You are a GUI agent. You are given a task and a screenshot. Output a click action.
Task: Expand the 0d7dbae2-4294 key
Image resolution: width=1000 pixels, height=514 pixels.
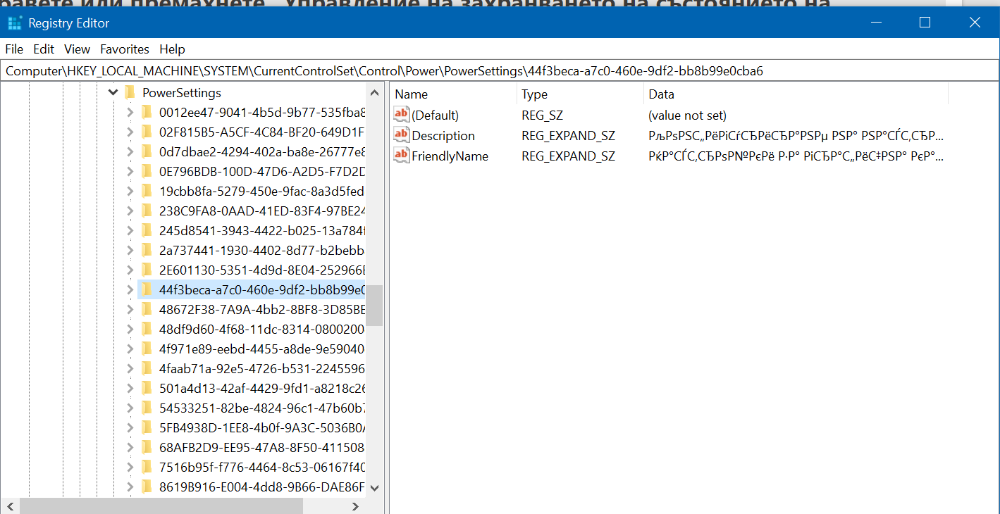[x=130, y=152]
